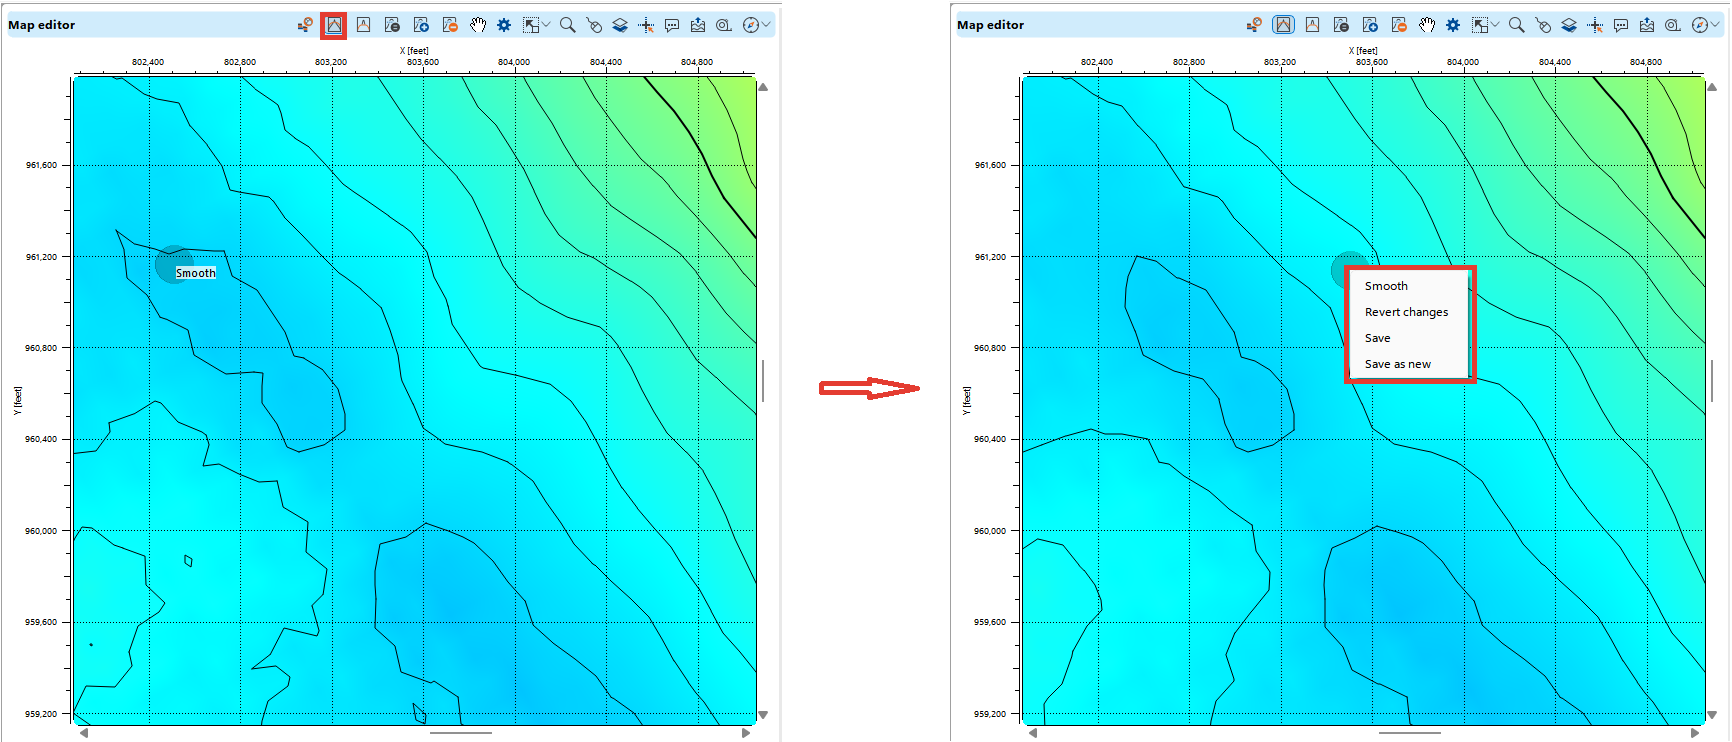Open the comment annotation icon in right toolbar
Image resolution: width=1732 pixels, height=742 pixels.
1621,25
